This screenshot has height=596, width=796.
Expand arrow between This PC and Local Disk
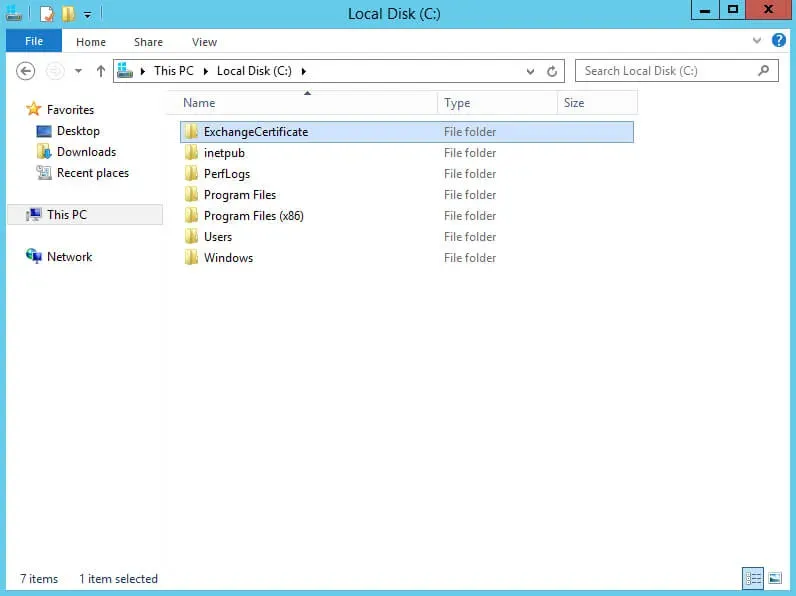tap(206, 71)
